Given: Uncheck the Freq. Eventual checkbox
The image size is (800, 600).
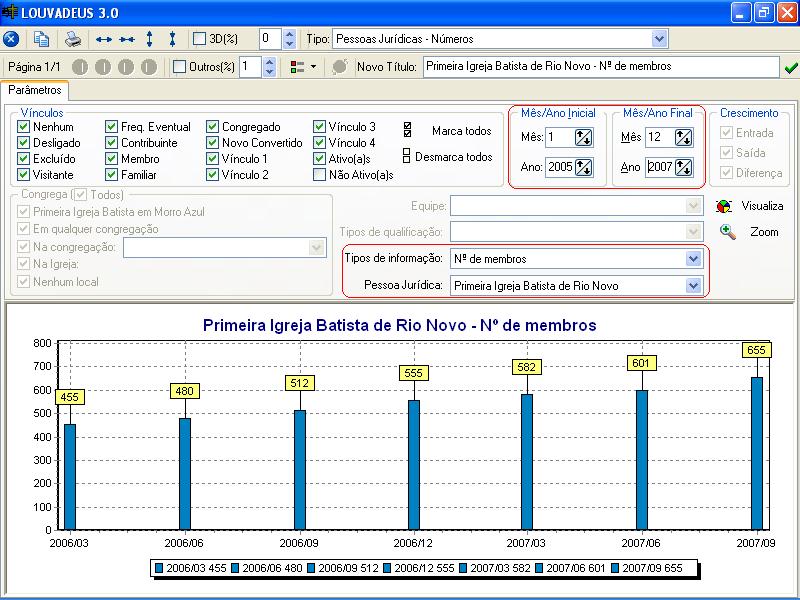Looking at the screenshot, I should coord(111,127).
